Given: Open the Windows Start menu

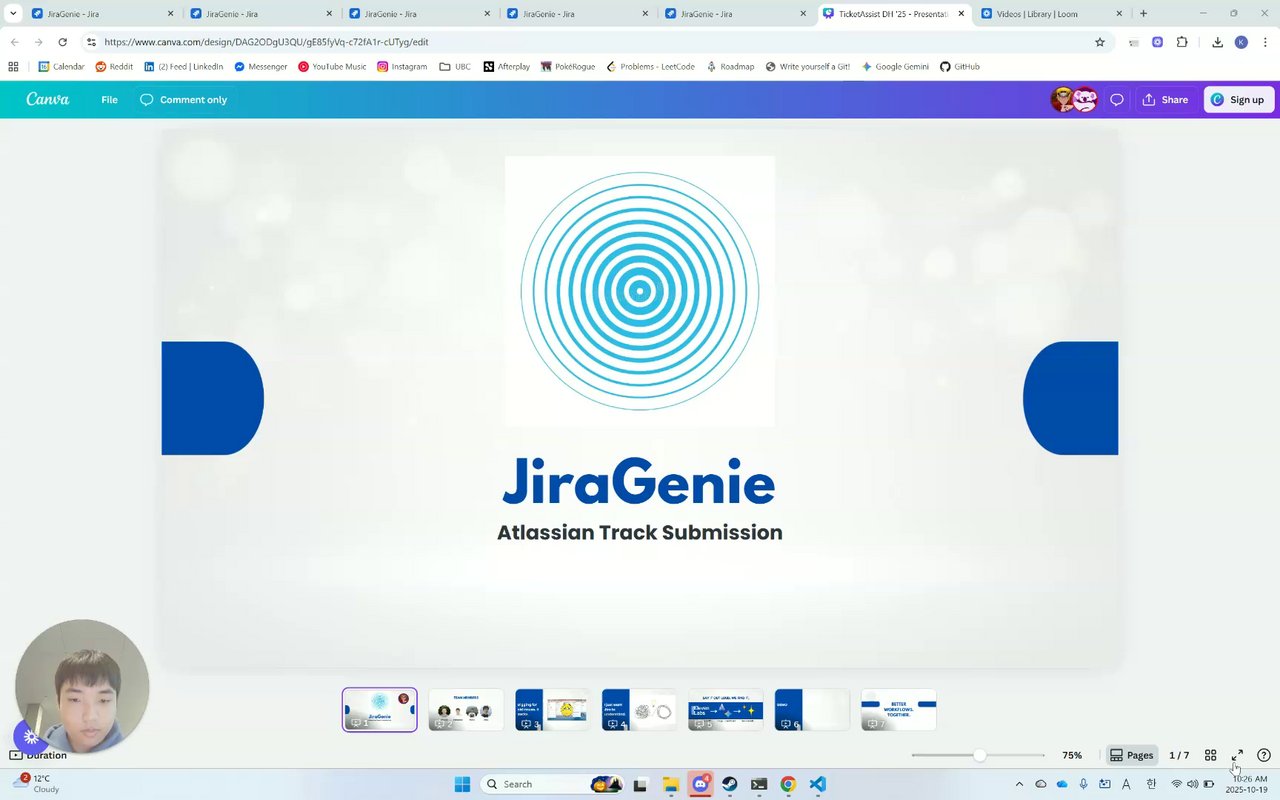Looking at the screenshot, I should click(462, 784).
